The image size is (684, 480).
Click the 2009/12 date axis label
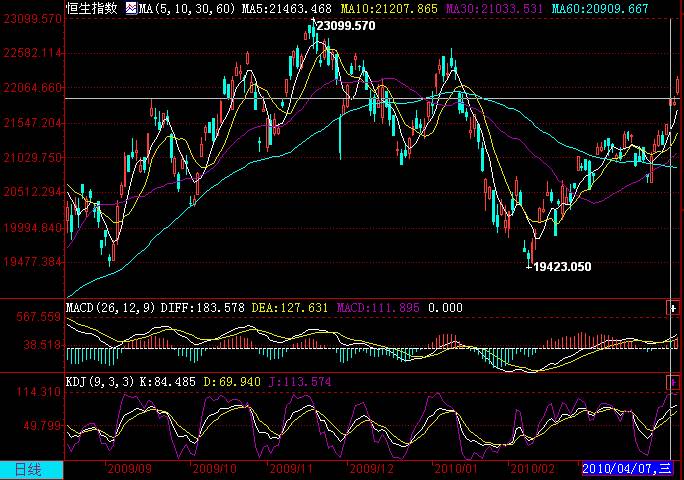[x=371, y=470]
